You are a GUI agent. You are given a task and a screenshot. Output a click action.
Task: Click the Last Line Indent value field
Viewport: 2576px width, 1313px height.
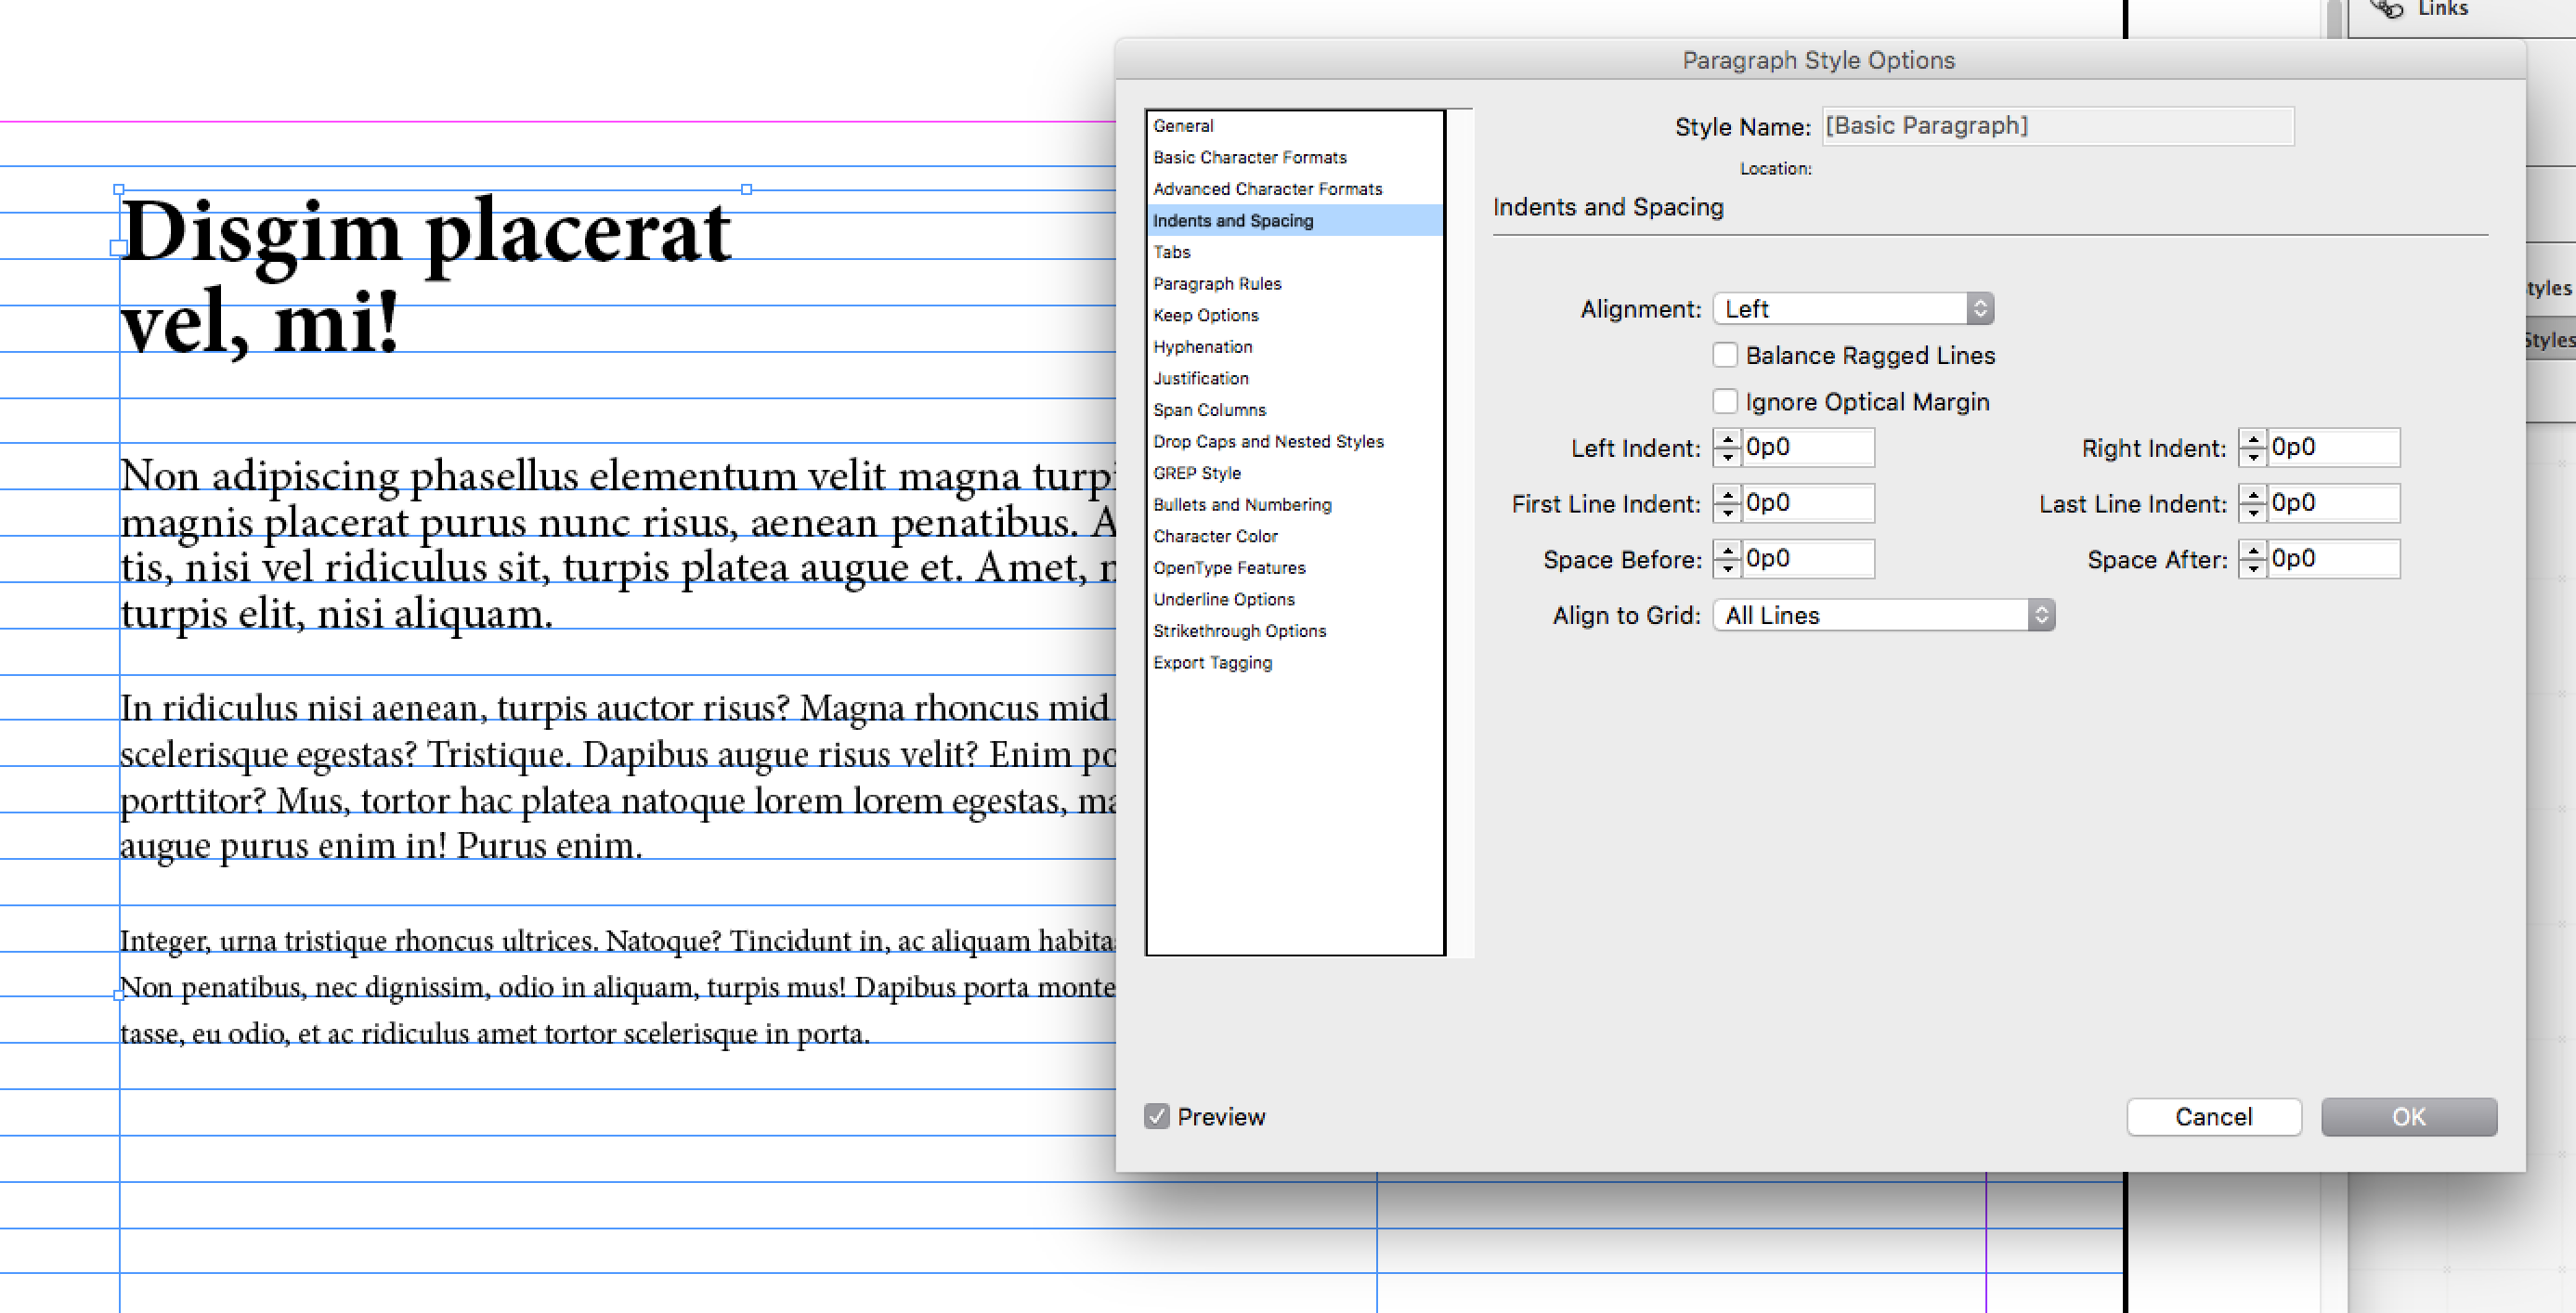[x=2332, y=503]
